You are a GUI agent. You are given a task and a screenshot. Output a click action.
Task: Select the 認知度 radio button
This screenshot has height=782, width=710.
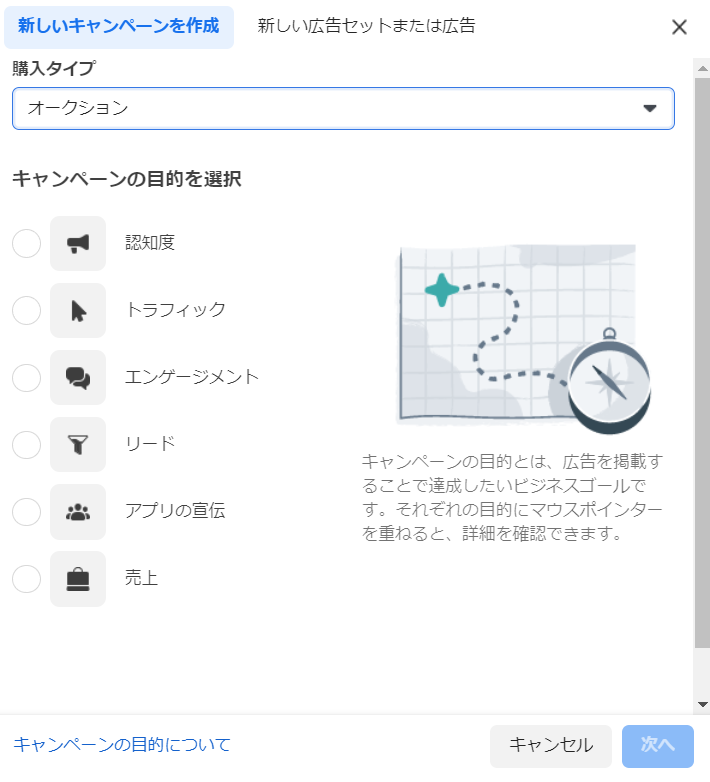(x=26, y=243)
